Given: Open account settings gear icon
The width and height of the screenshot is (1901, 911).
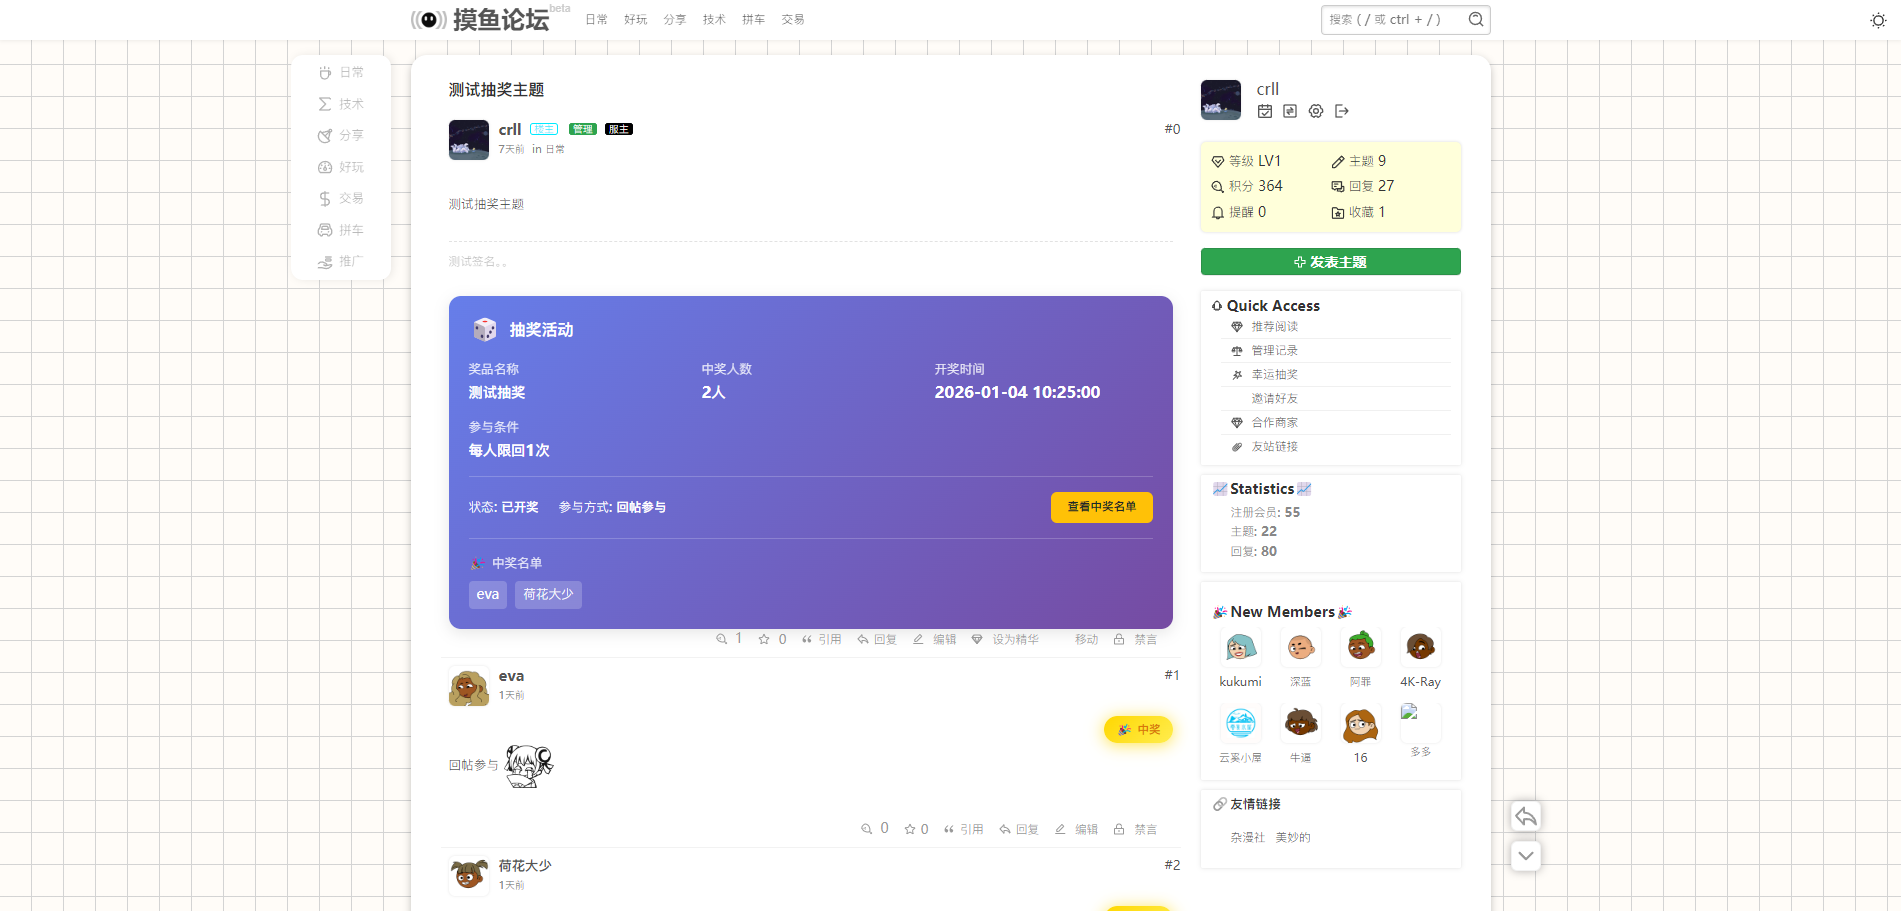Looking at the screenshot, I should (x=1316, y=111).
